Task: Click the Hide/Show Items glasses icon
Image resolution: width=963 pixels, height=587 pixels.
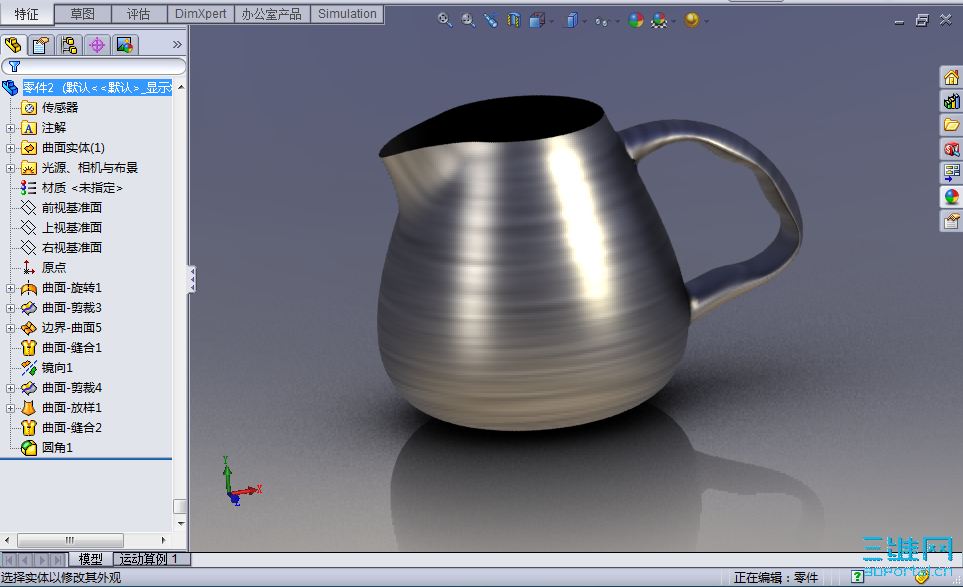Action: [x=602, y=21]
